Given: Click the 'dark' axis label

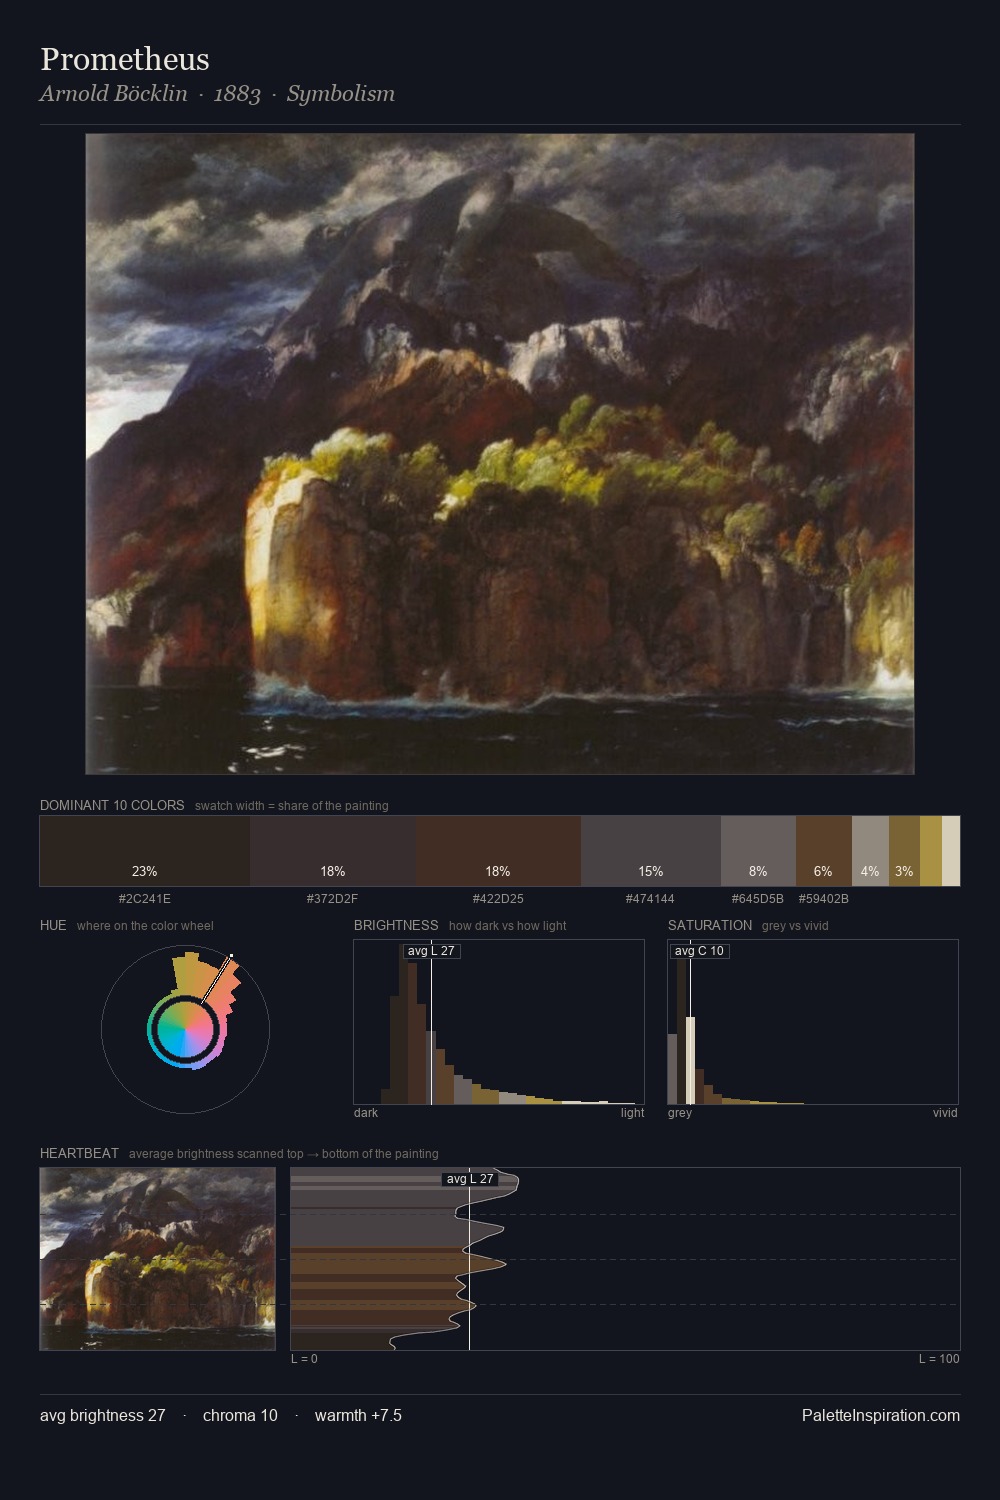Looking at the screenshot, I should tap(366, 1113).
